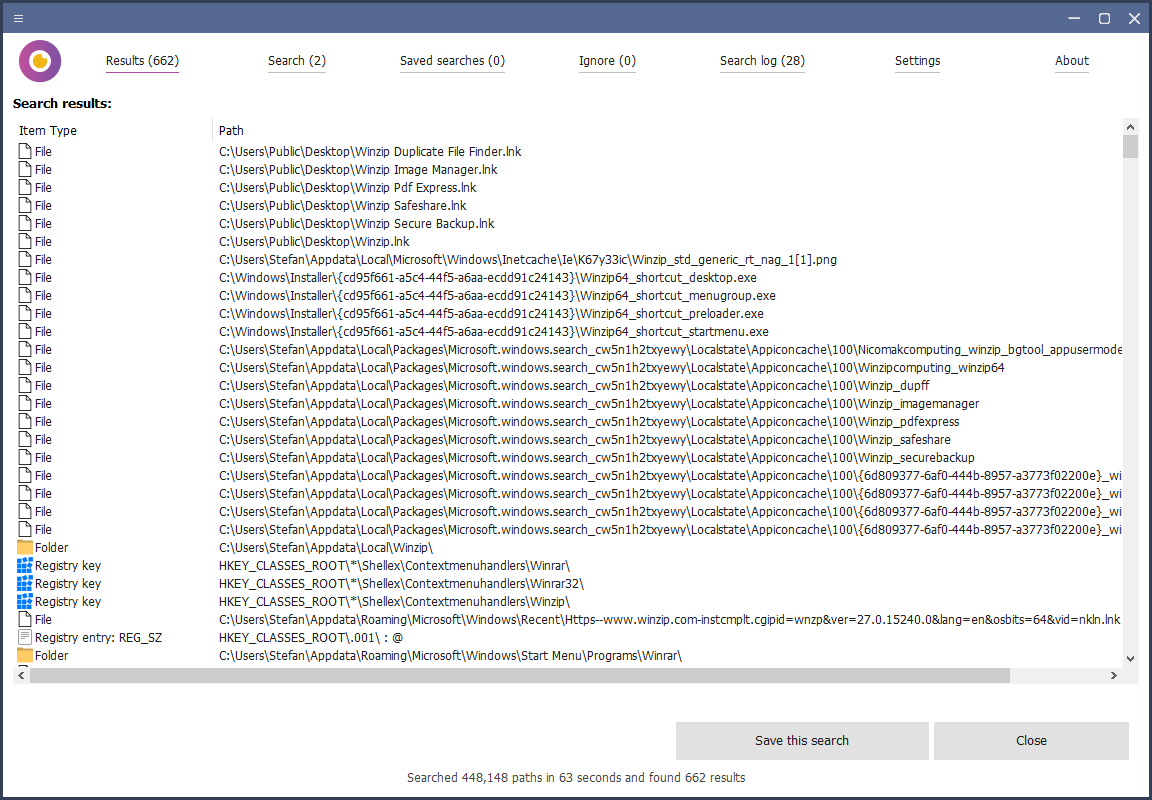
Task: Maximize the application window
Action: pyautogui.click(x=1104, y=18)
